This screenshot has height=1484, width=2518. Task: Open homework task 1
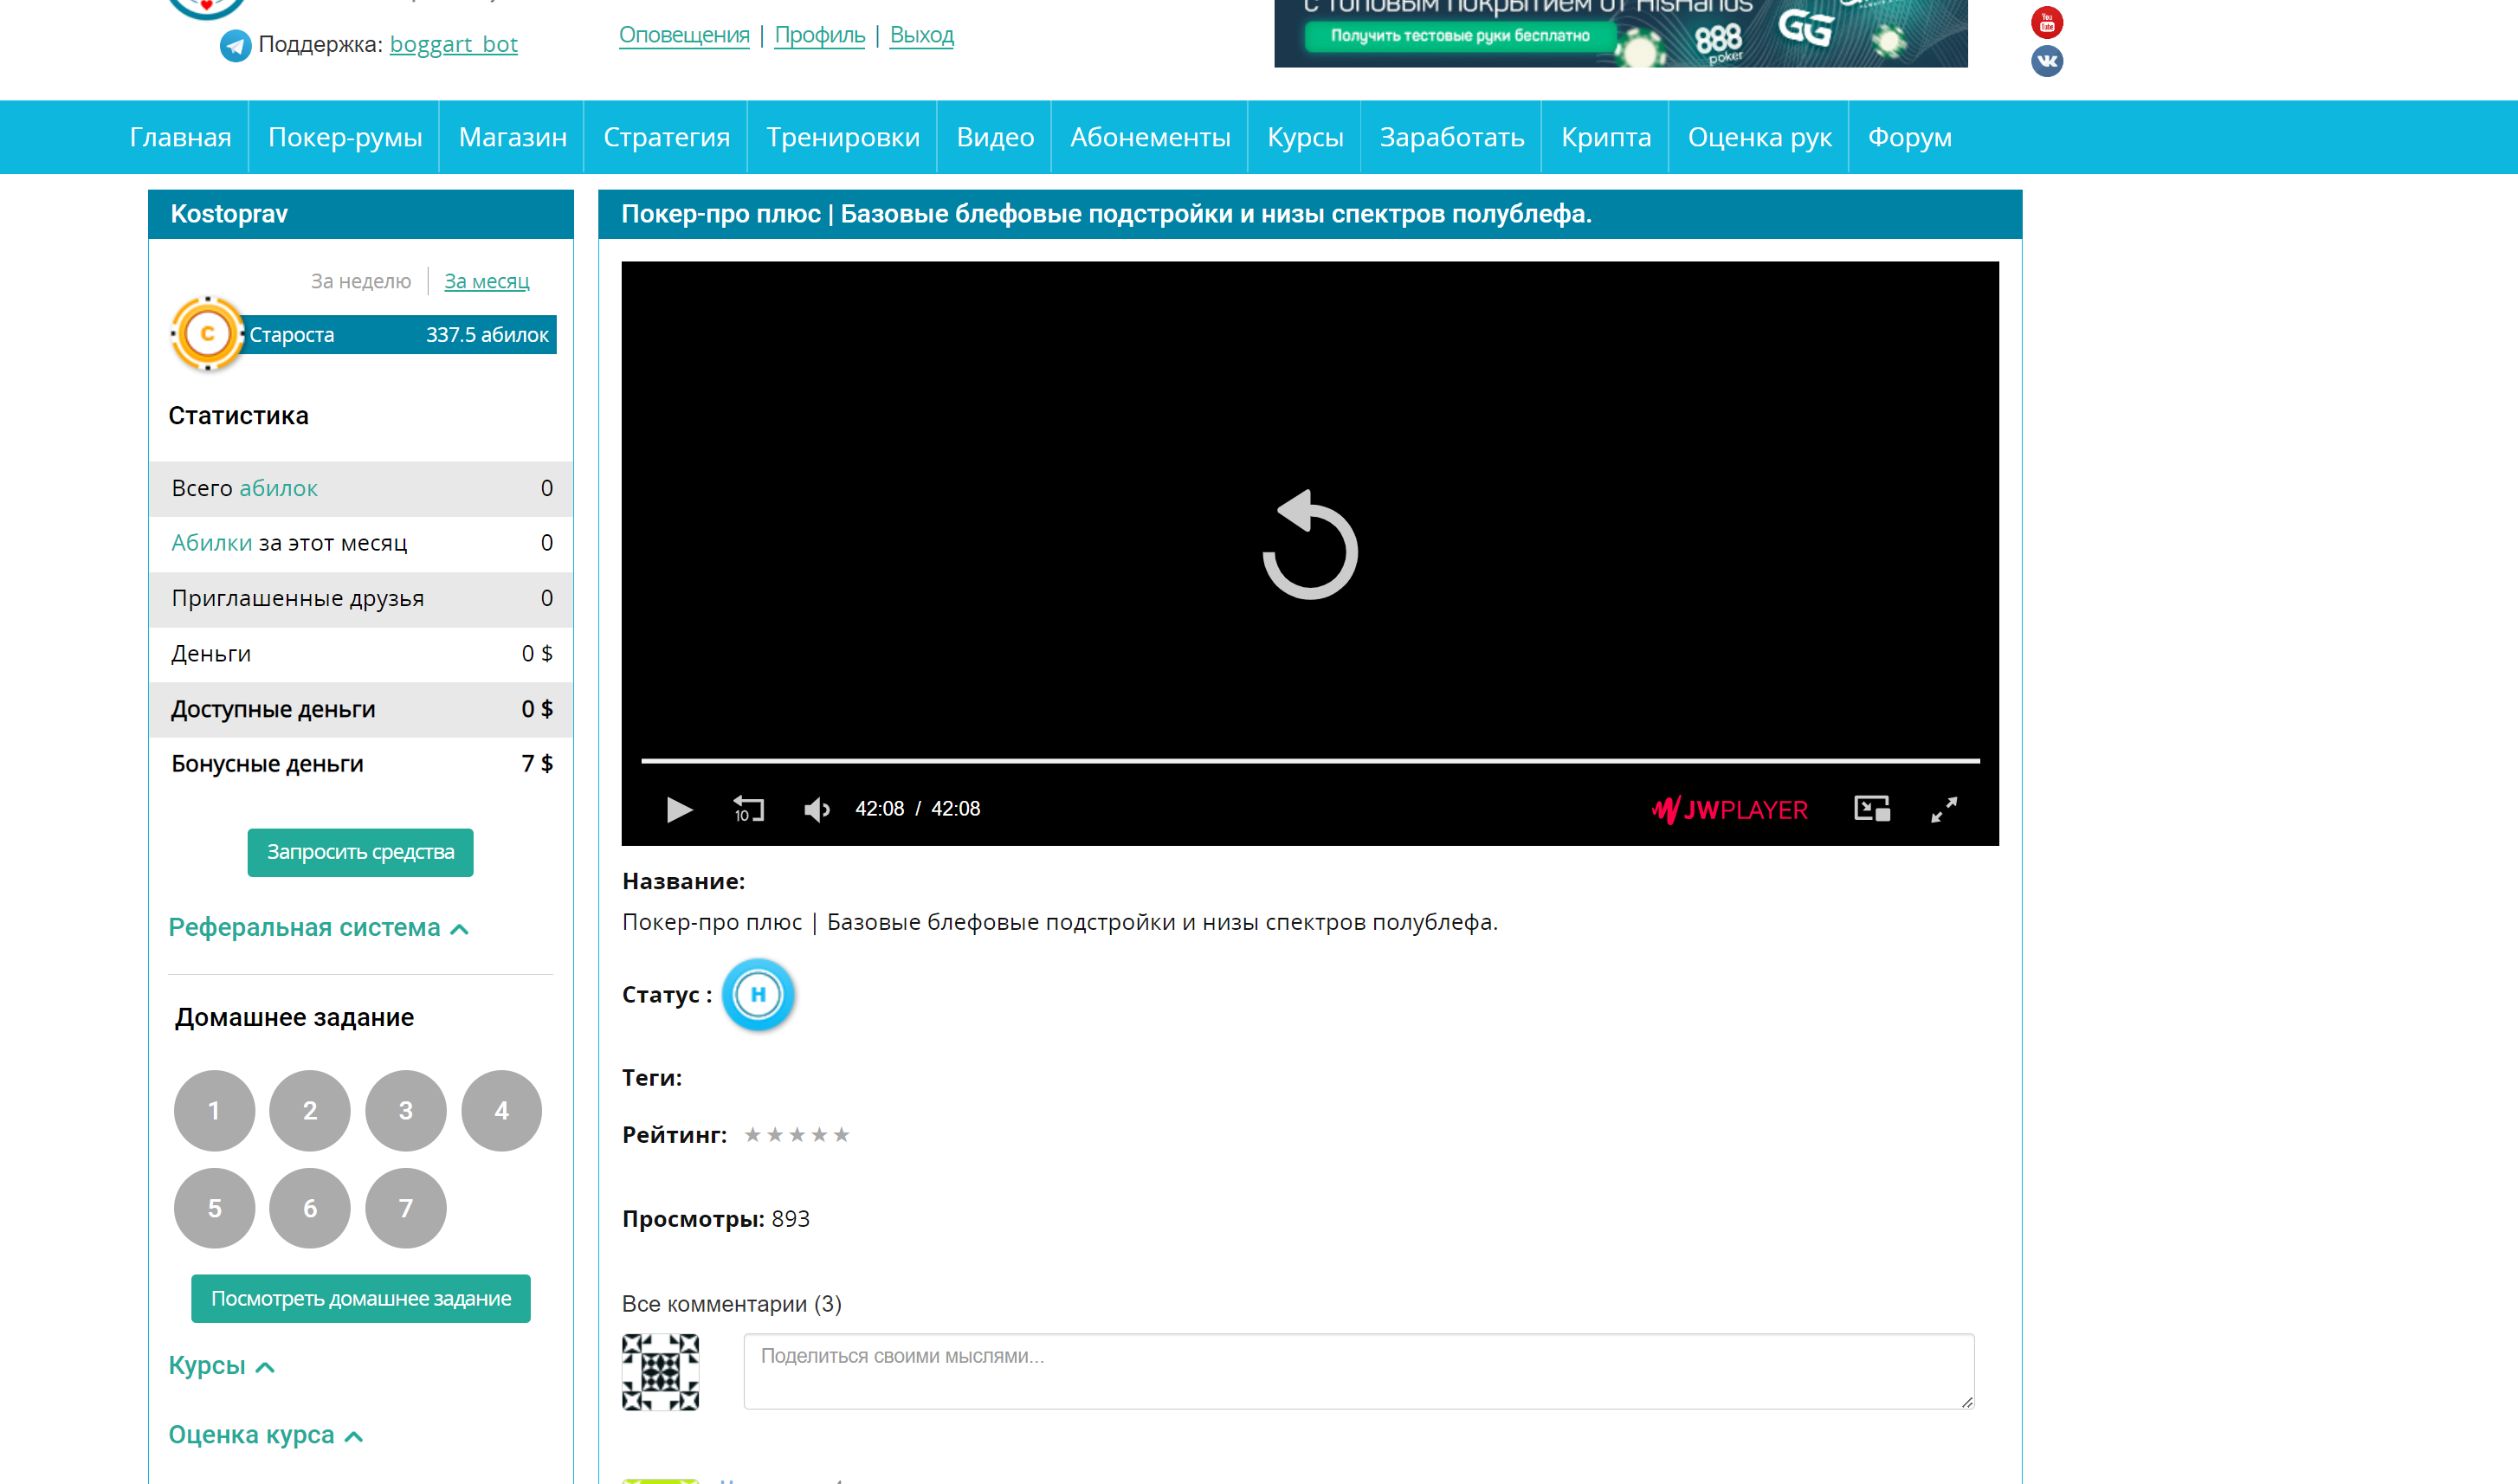(x=214, y=1111)
